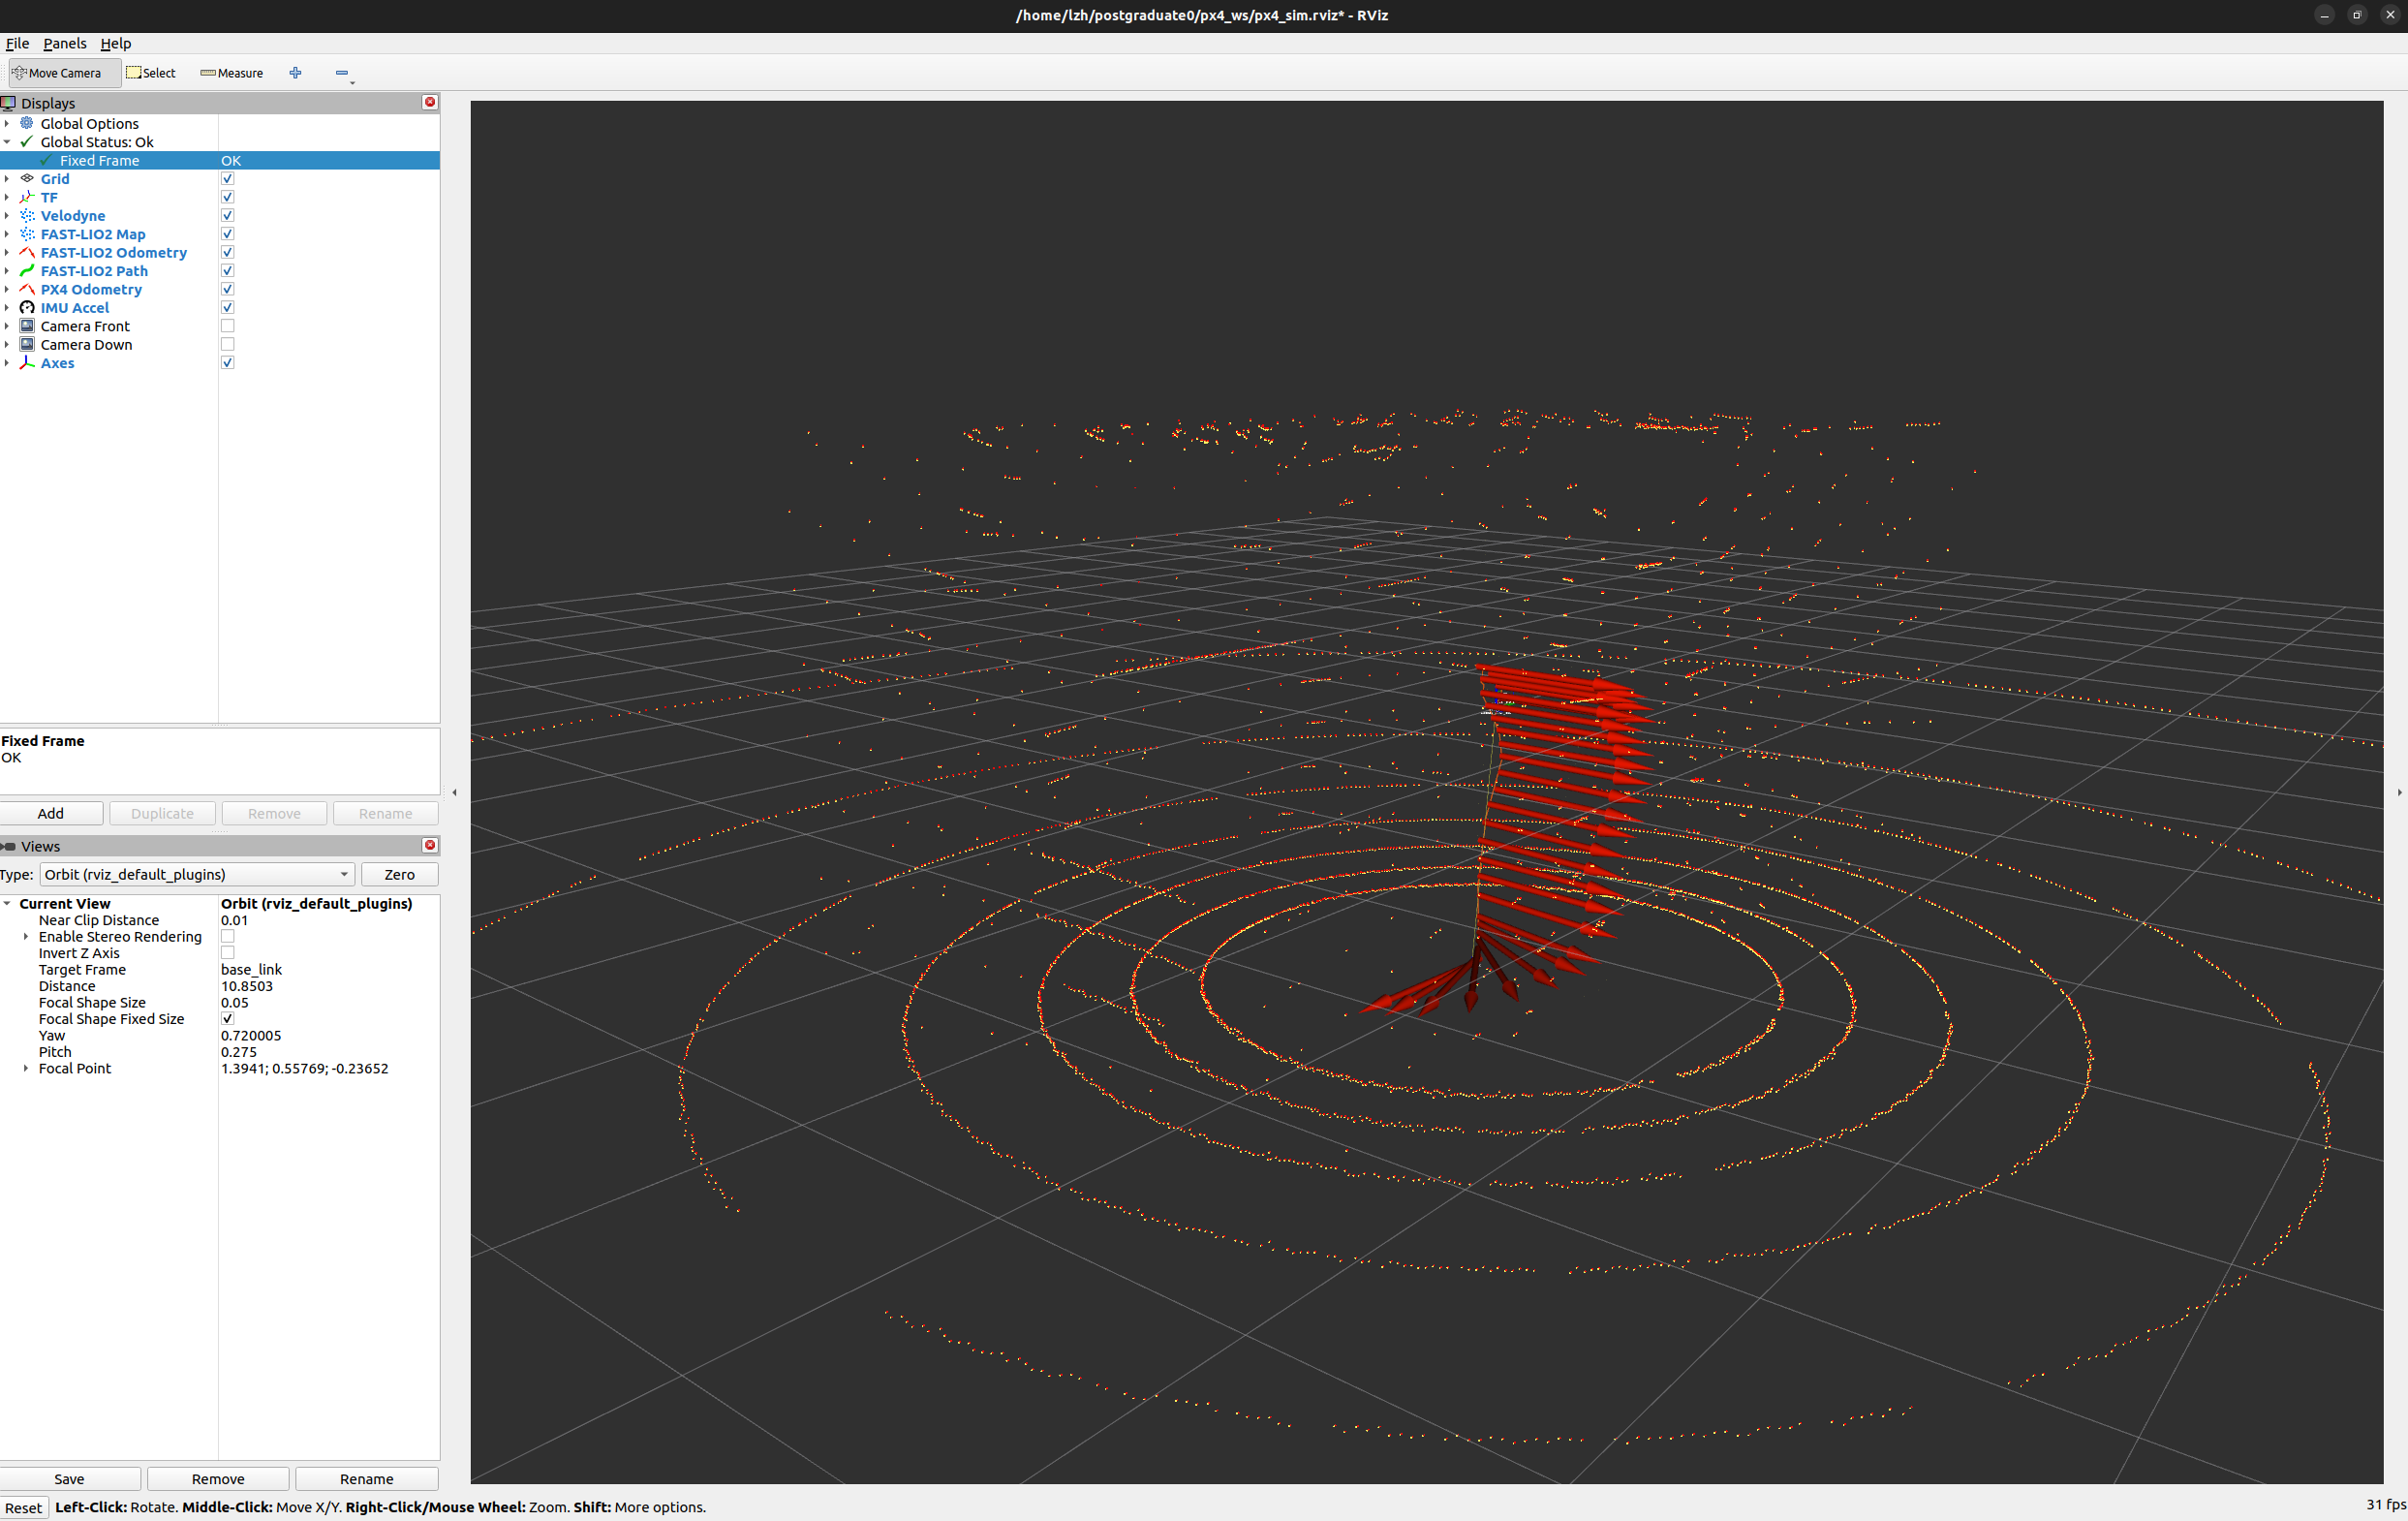Screen dimensions: 2408x1521
Task: Close the Views panel
Action: click(430, 845)
